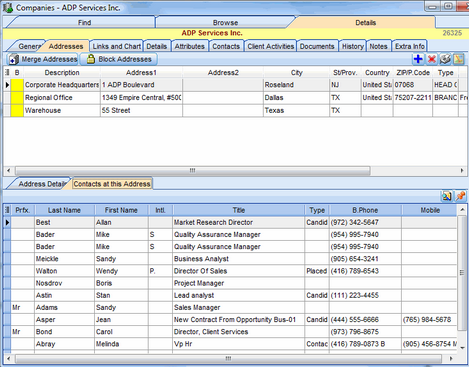
Task: Click right arrow of address grid scrollbar
Action: [x=462, y=171]
